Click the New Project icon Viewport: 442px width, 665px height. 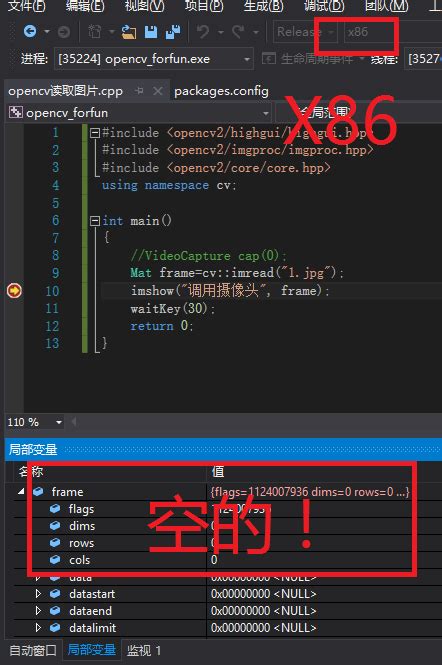click(x=94, y=32)
